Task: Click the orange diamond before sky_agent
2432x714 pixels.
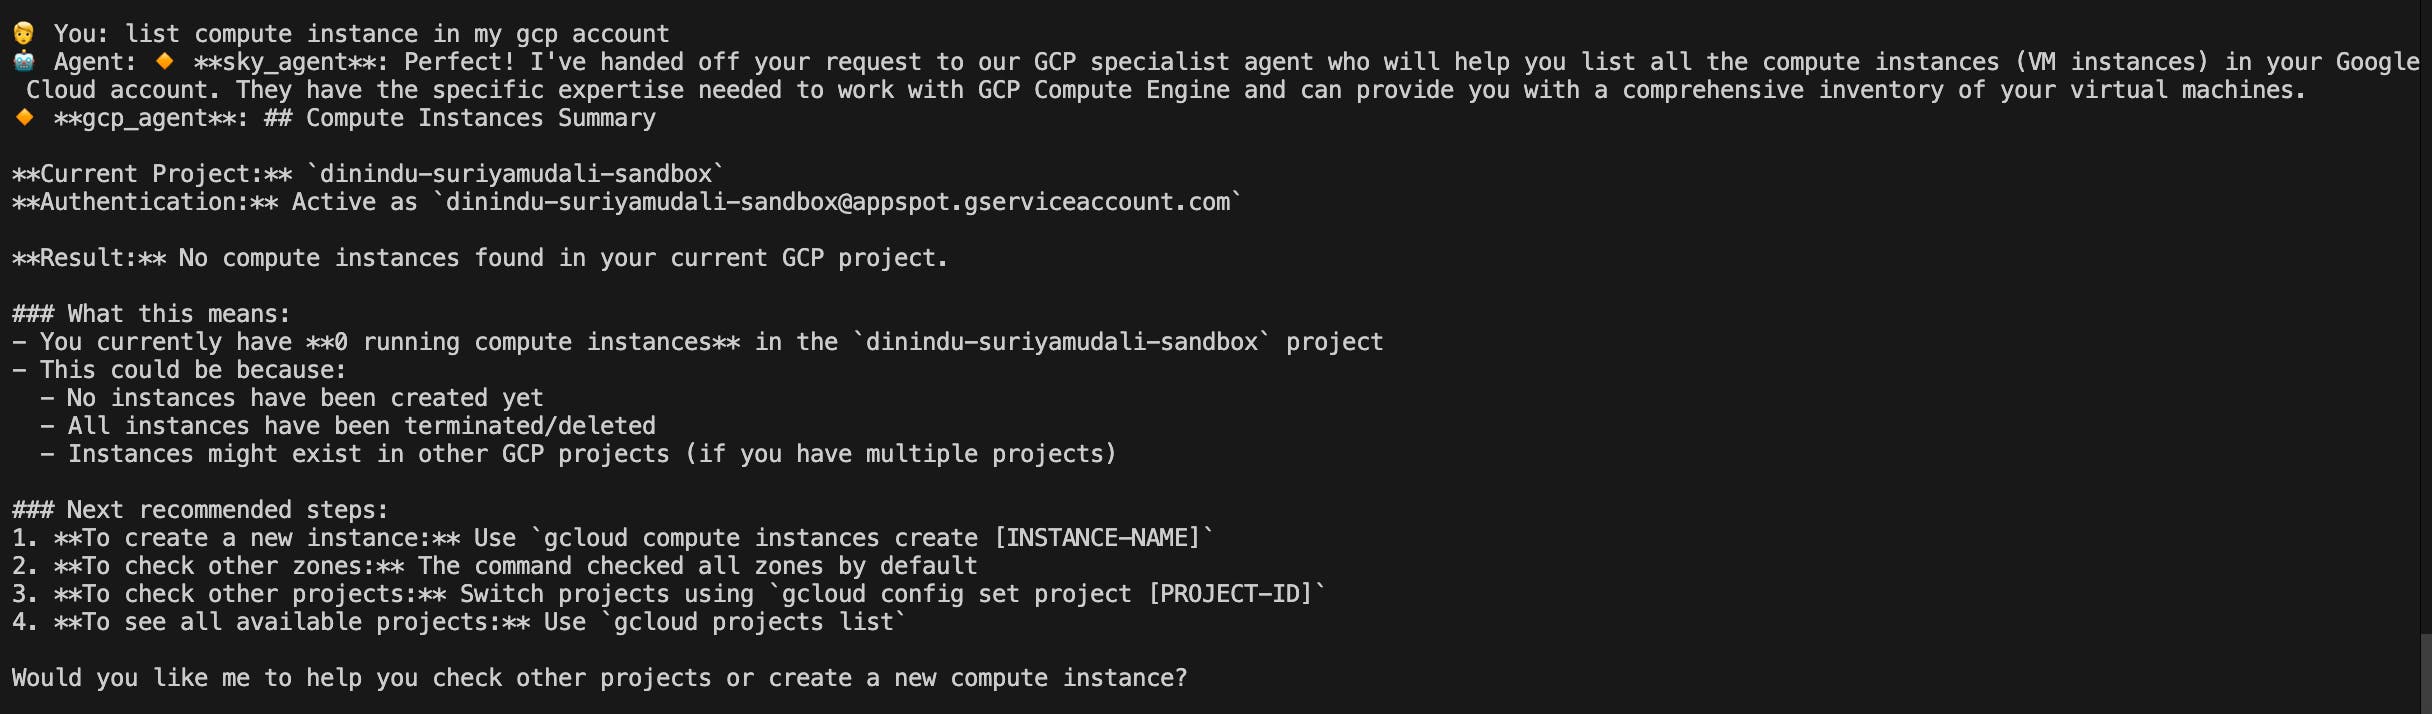Action: pos(165,62)
